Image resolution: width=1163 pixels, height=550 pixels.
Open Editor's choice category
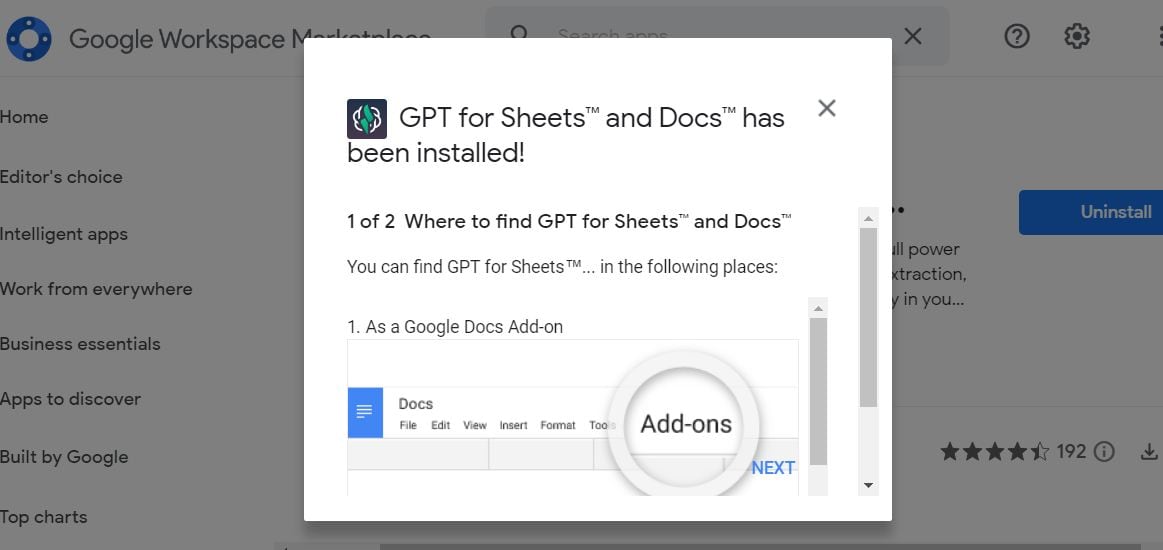(62, 177)
